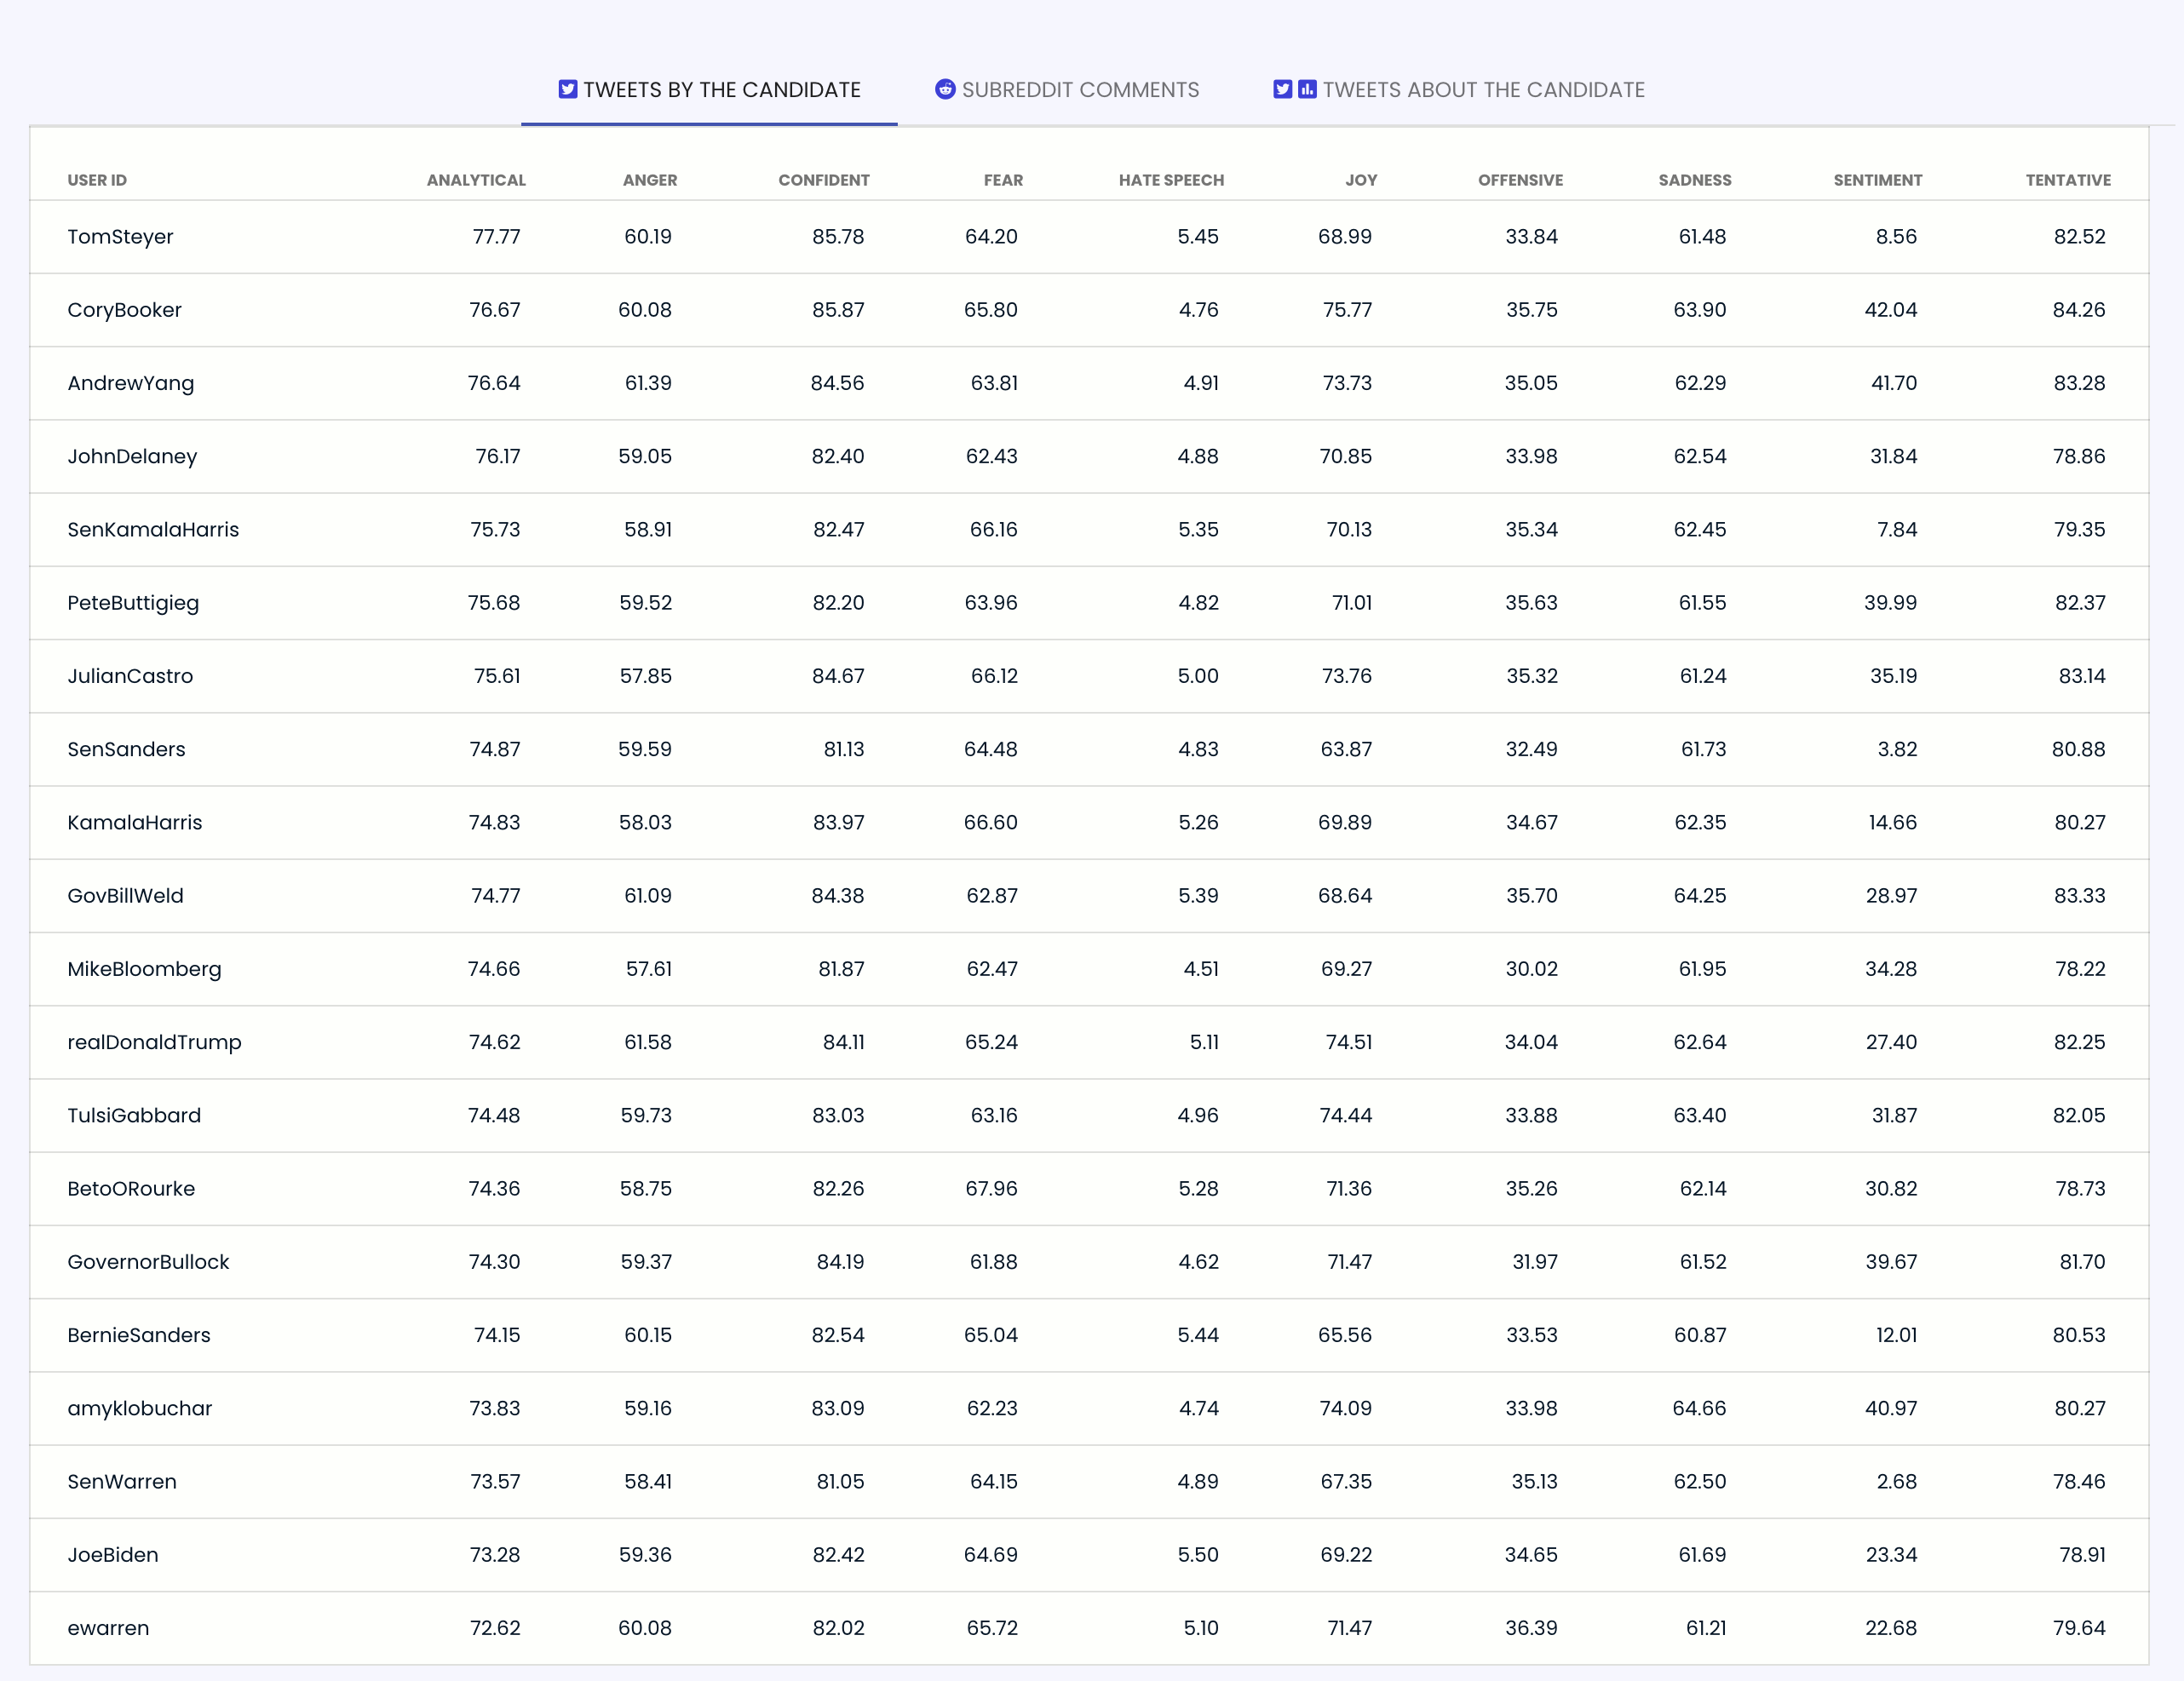The height and width of the screenshot is (1681, 2184).
Task: Click the Twitter icon on Tweets By tab
Action: pos(567,89)
